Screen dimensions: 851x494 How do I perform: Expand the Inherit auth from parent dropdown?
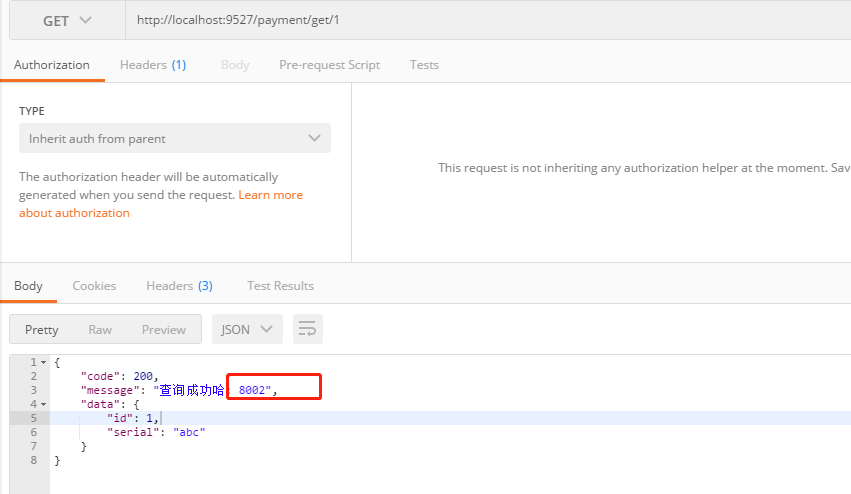(175, 138)
